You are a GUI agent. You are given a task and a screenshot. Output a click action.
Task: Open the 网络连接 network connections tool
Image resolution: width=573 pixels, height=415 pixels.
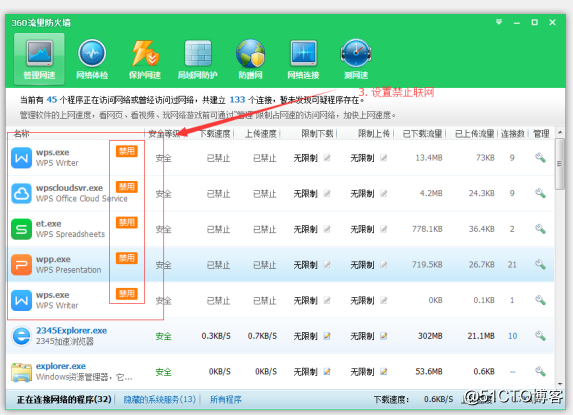tap(303, 59)
